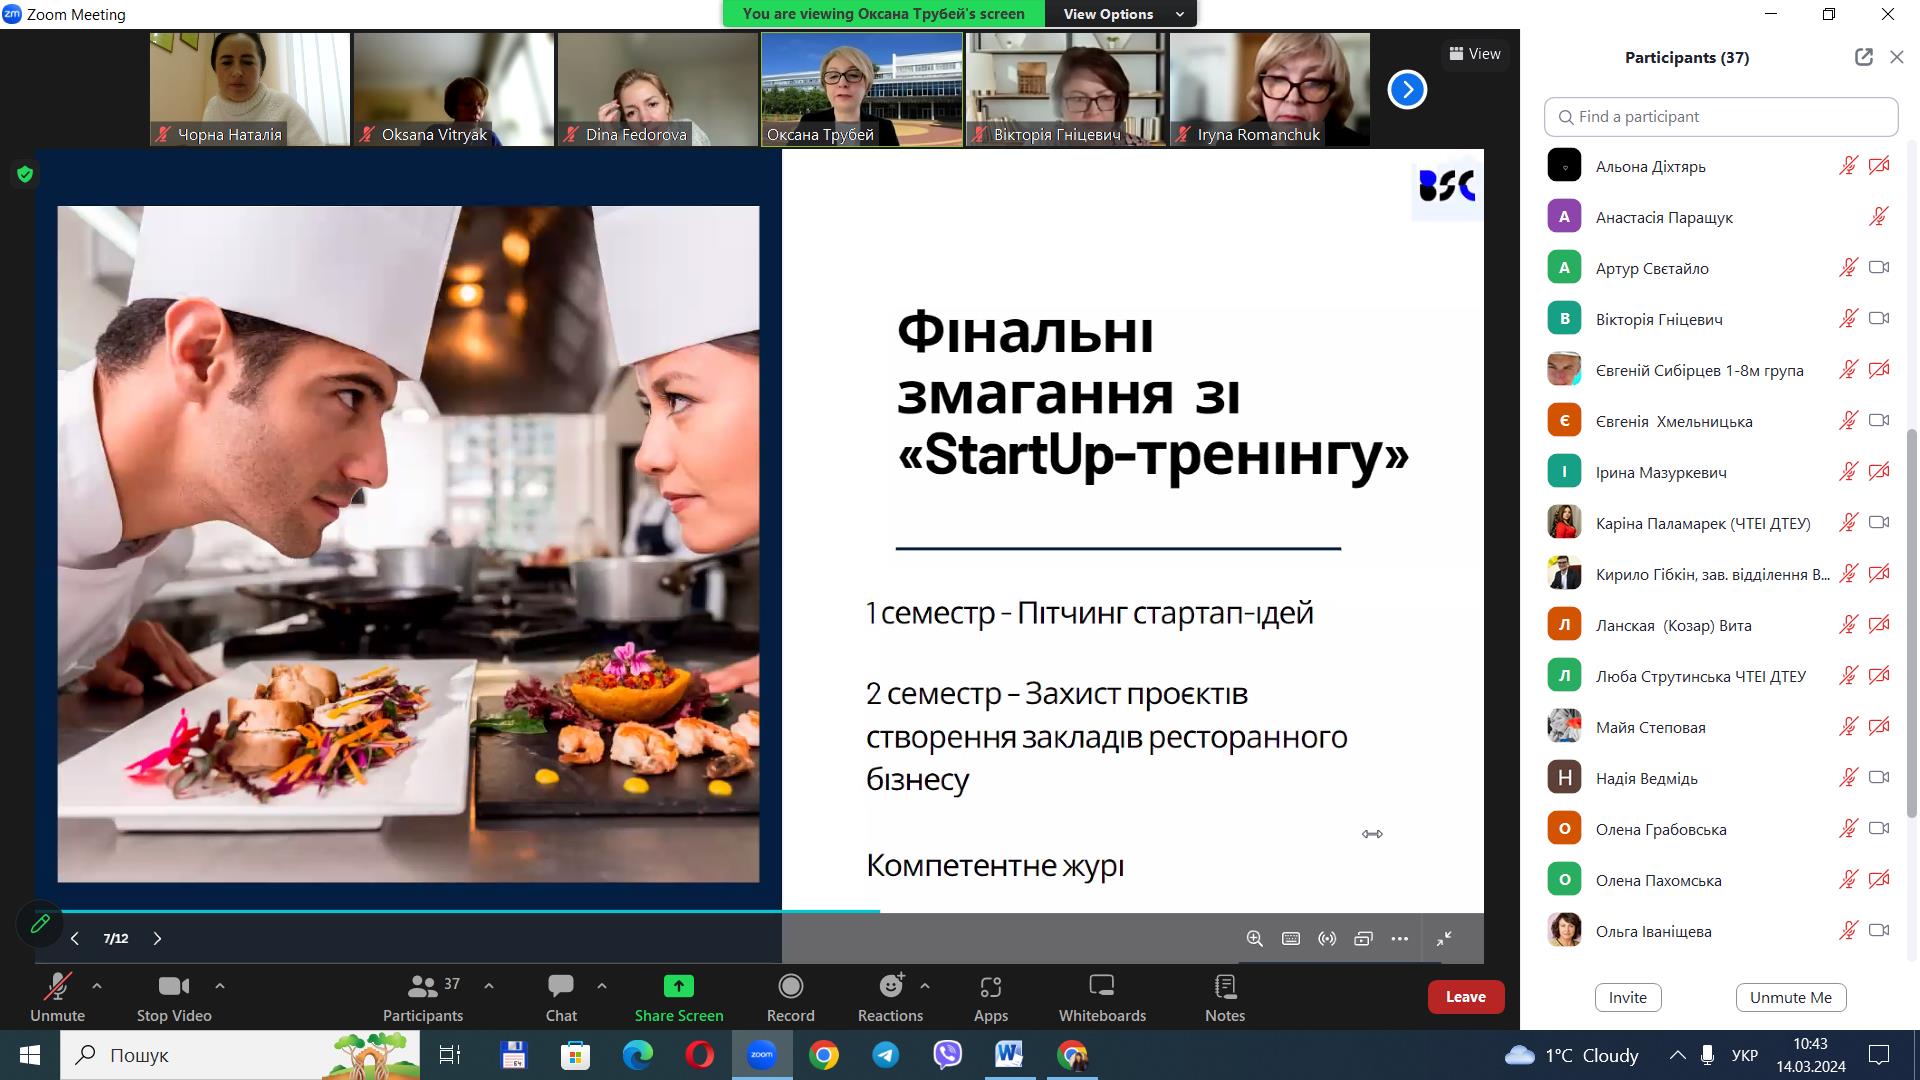Expand the View Options dropdown

click(x=1120, y=14)
